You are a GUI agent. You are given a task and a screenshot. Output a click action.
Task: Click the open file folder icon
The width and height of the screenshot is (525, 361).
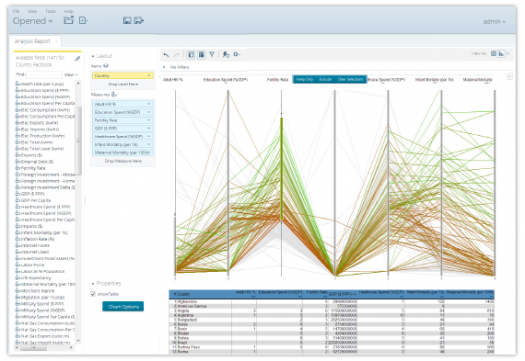click(x=69, y=20)
